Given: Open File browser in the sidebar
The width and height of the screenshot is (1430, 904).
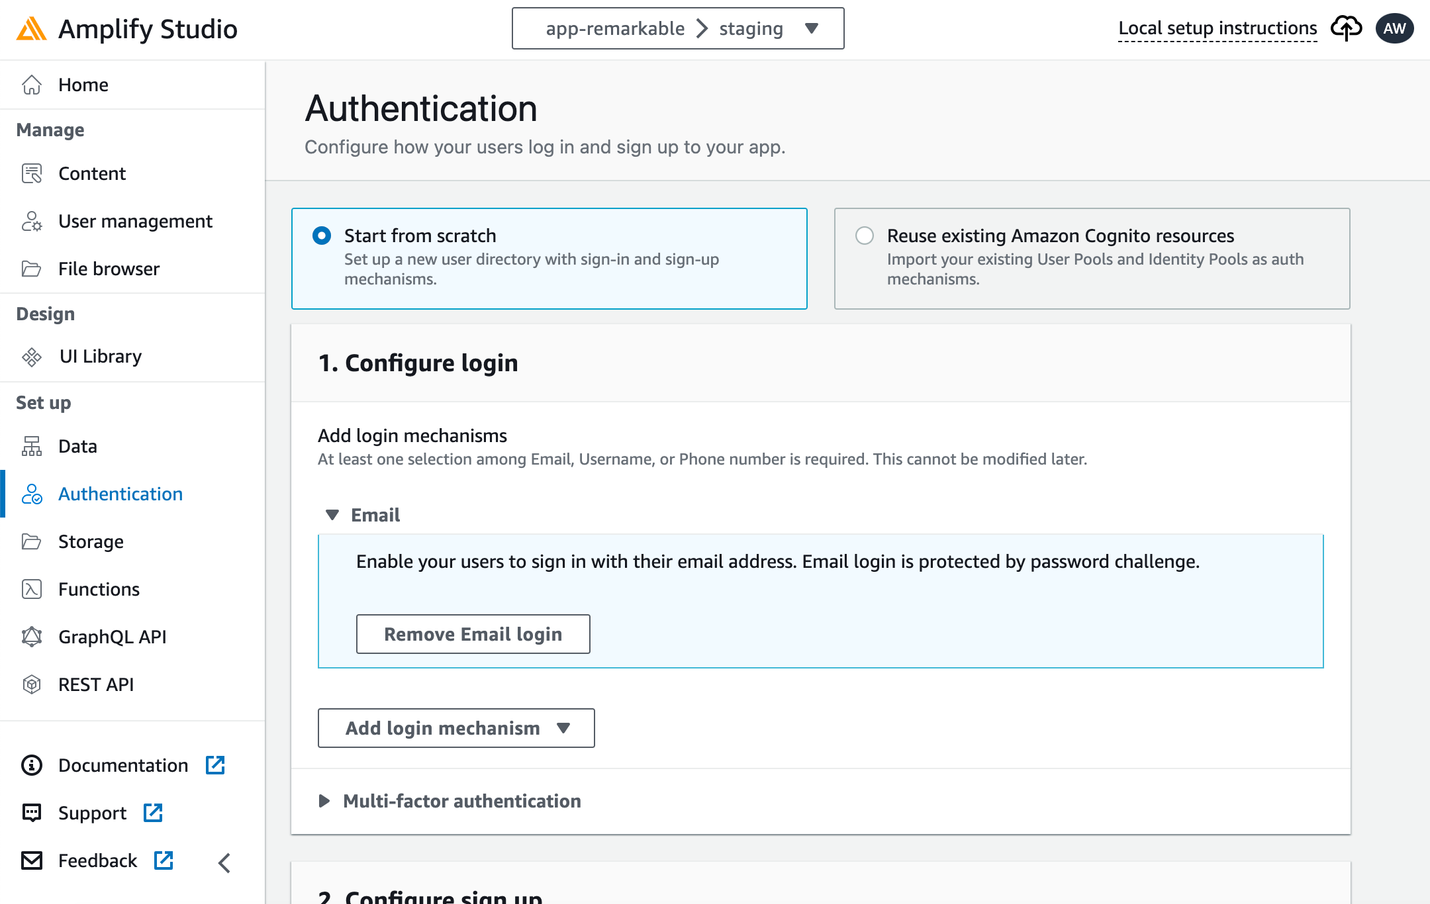Looking at the screenshot, I should 109,269.
